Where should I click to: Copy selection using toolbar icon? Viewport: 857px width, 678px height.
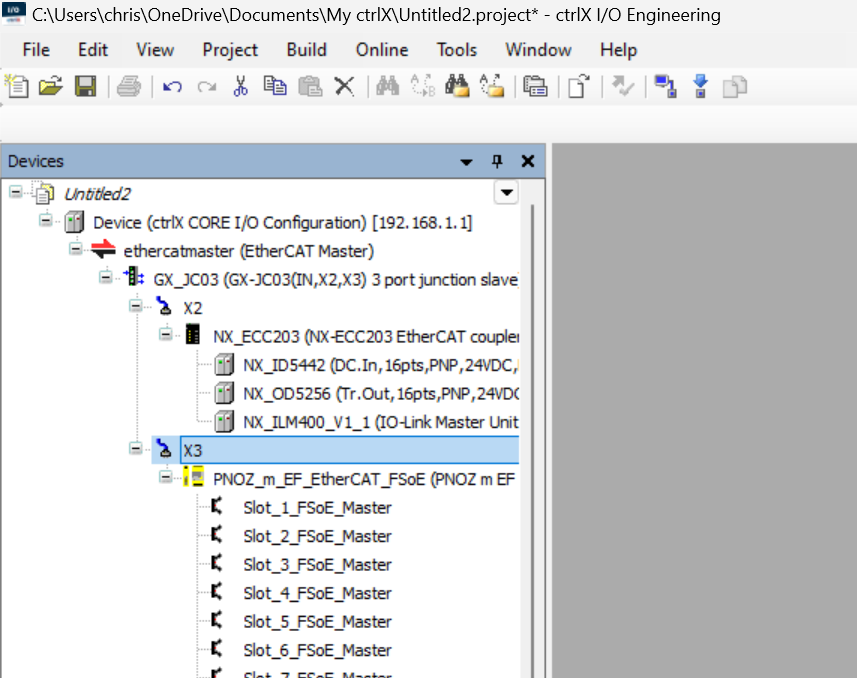coord(275,86)
